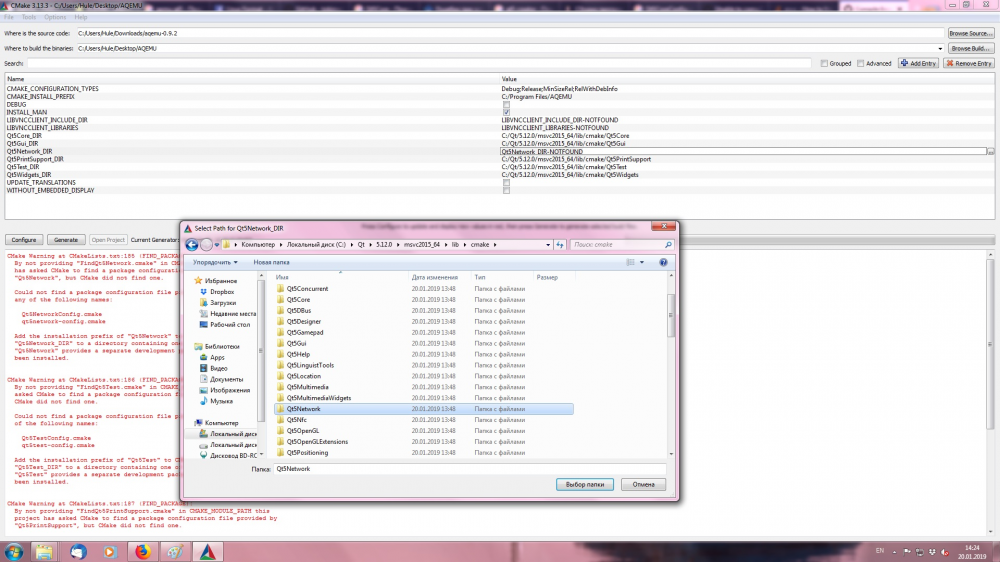Click the Папка name input field
1000x562 pixels.
[x=470, y=469]
